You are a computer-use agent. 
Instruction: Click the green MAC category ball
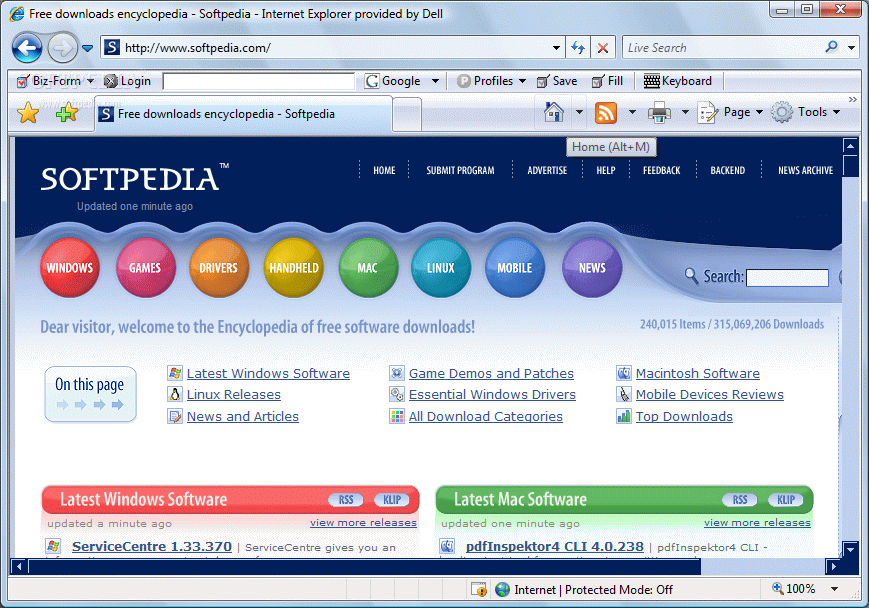click(368, 268)
